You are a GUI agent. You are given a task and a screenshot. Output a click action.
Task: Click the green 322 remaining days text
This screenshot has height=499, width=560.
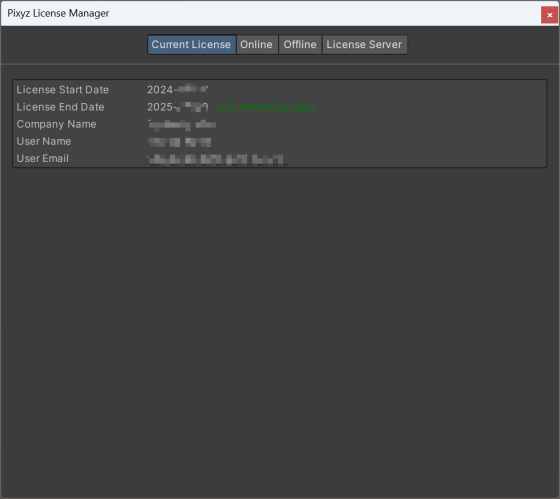[x=267, y=107]
